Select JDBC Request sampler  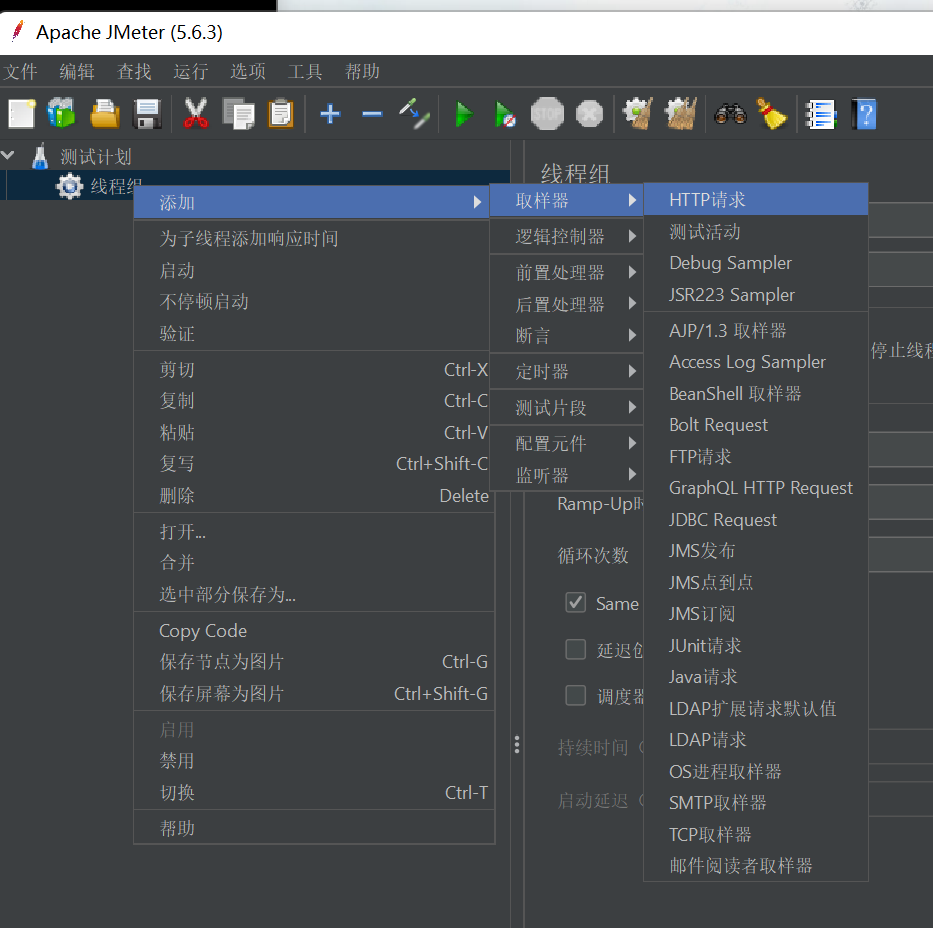point(756,519)
